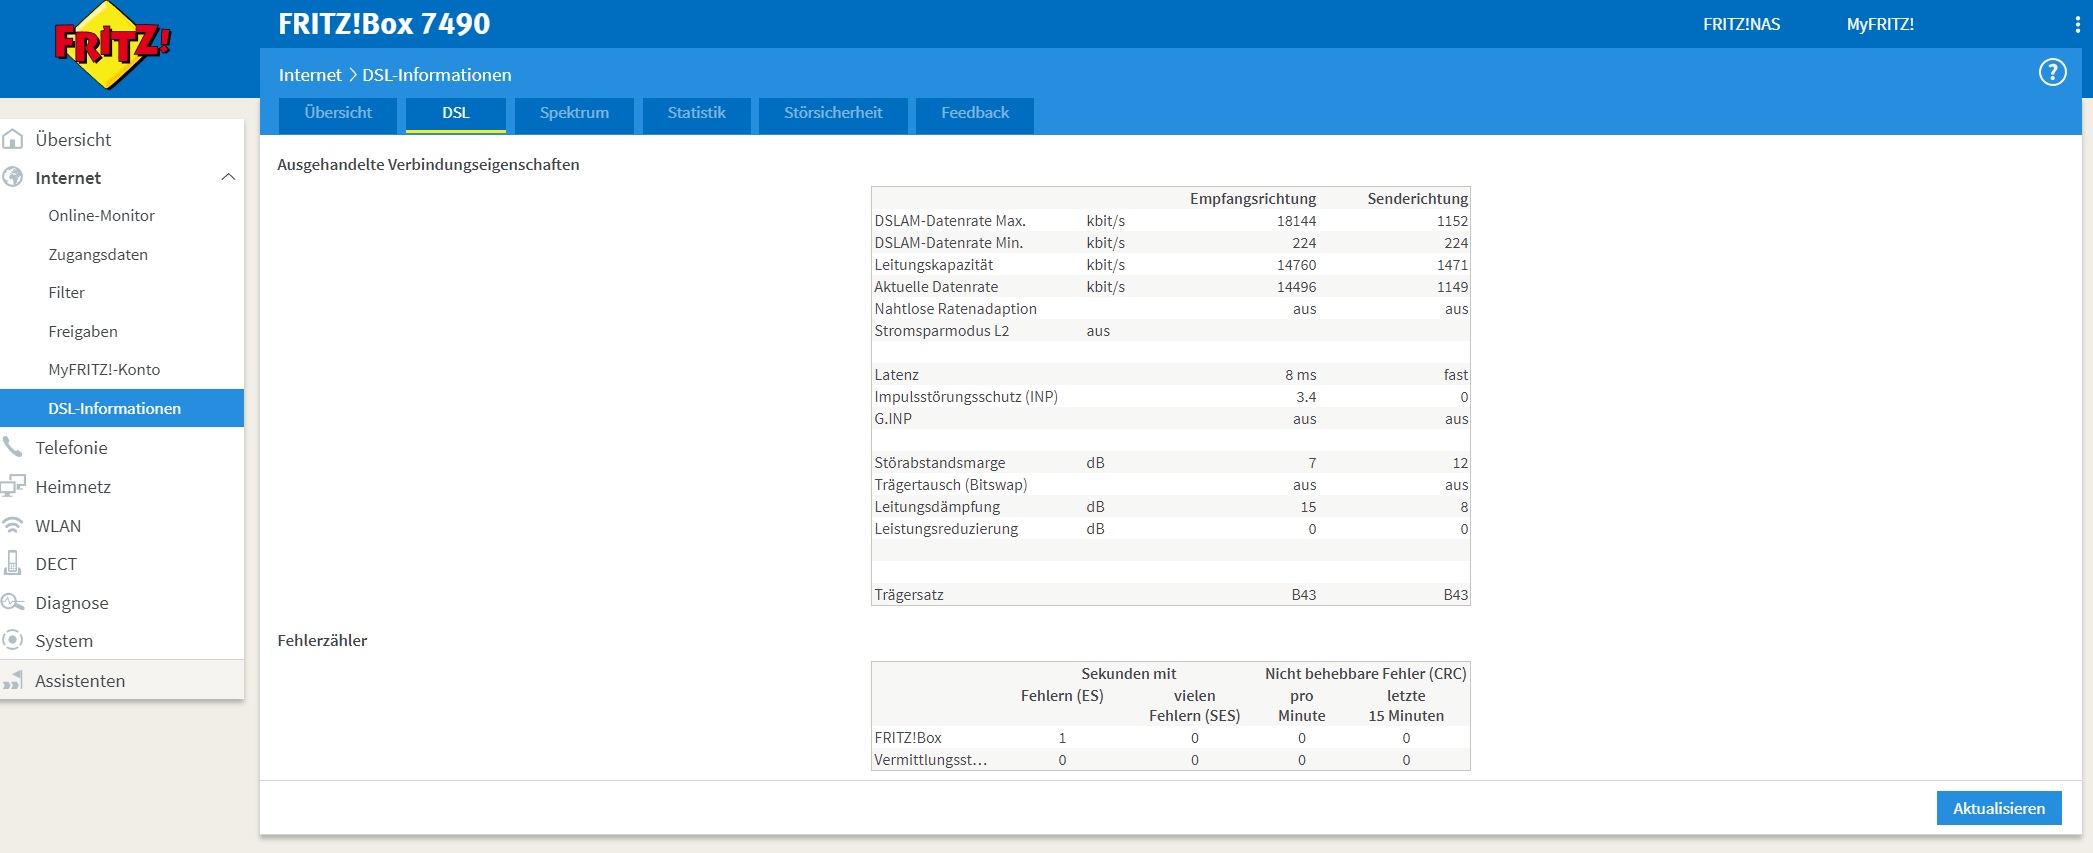Click the house icon beside Übersicht
This screenshot has width=2093, height=853.
click(x=13, y=139)
